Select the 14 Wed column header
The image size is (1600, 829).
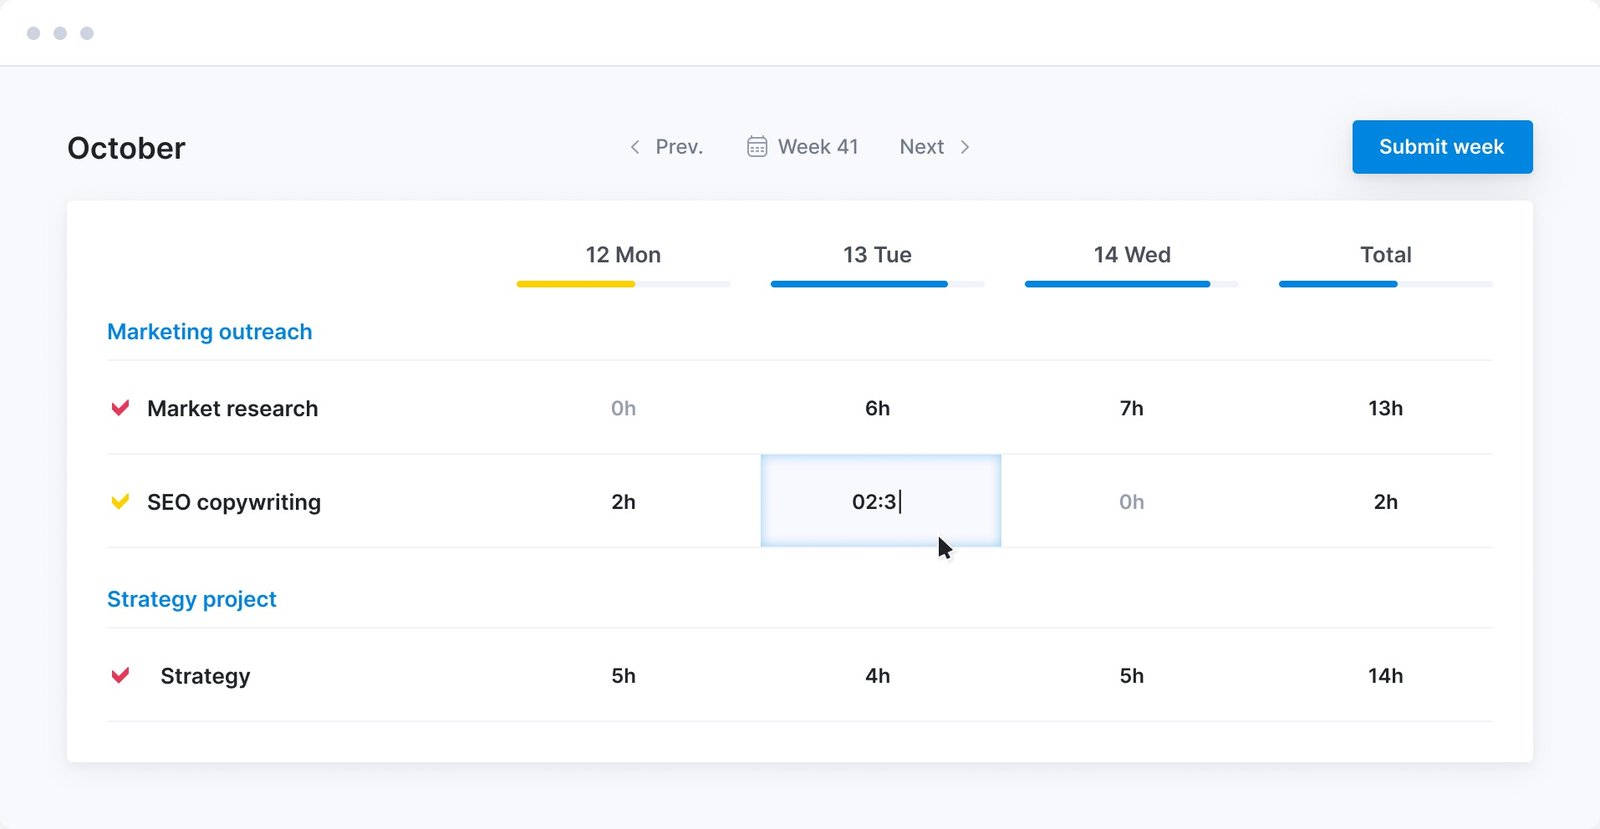coord(1131,255)
